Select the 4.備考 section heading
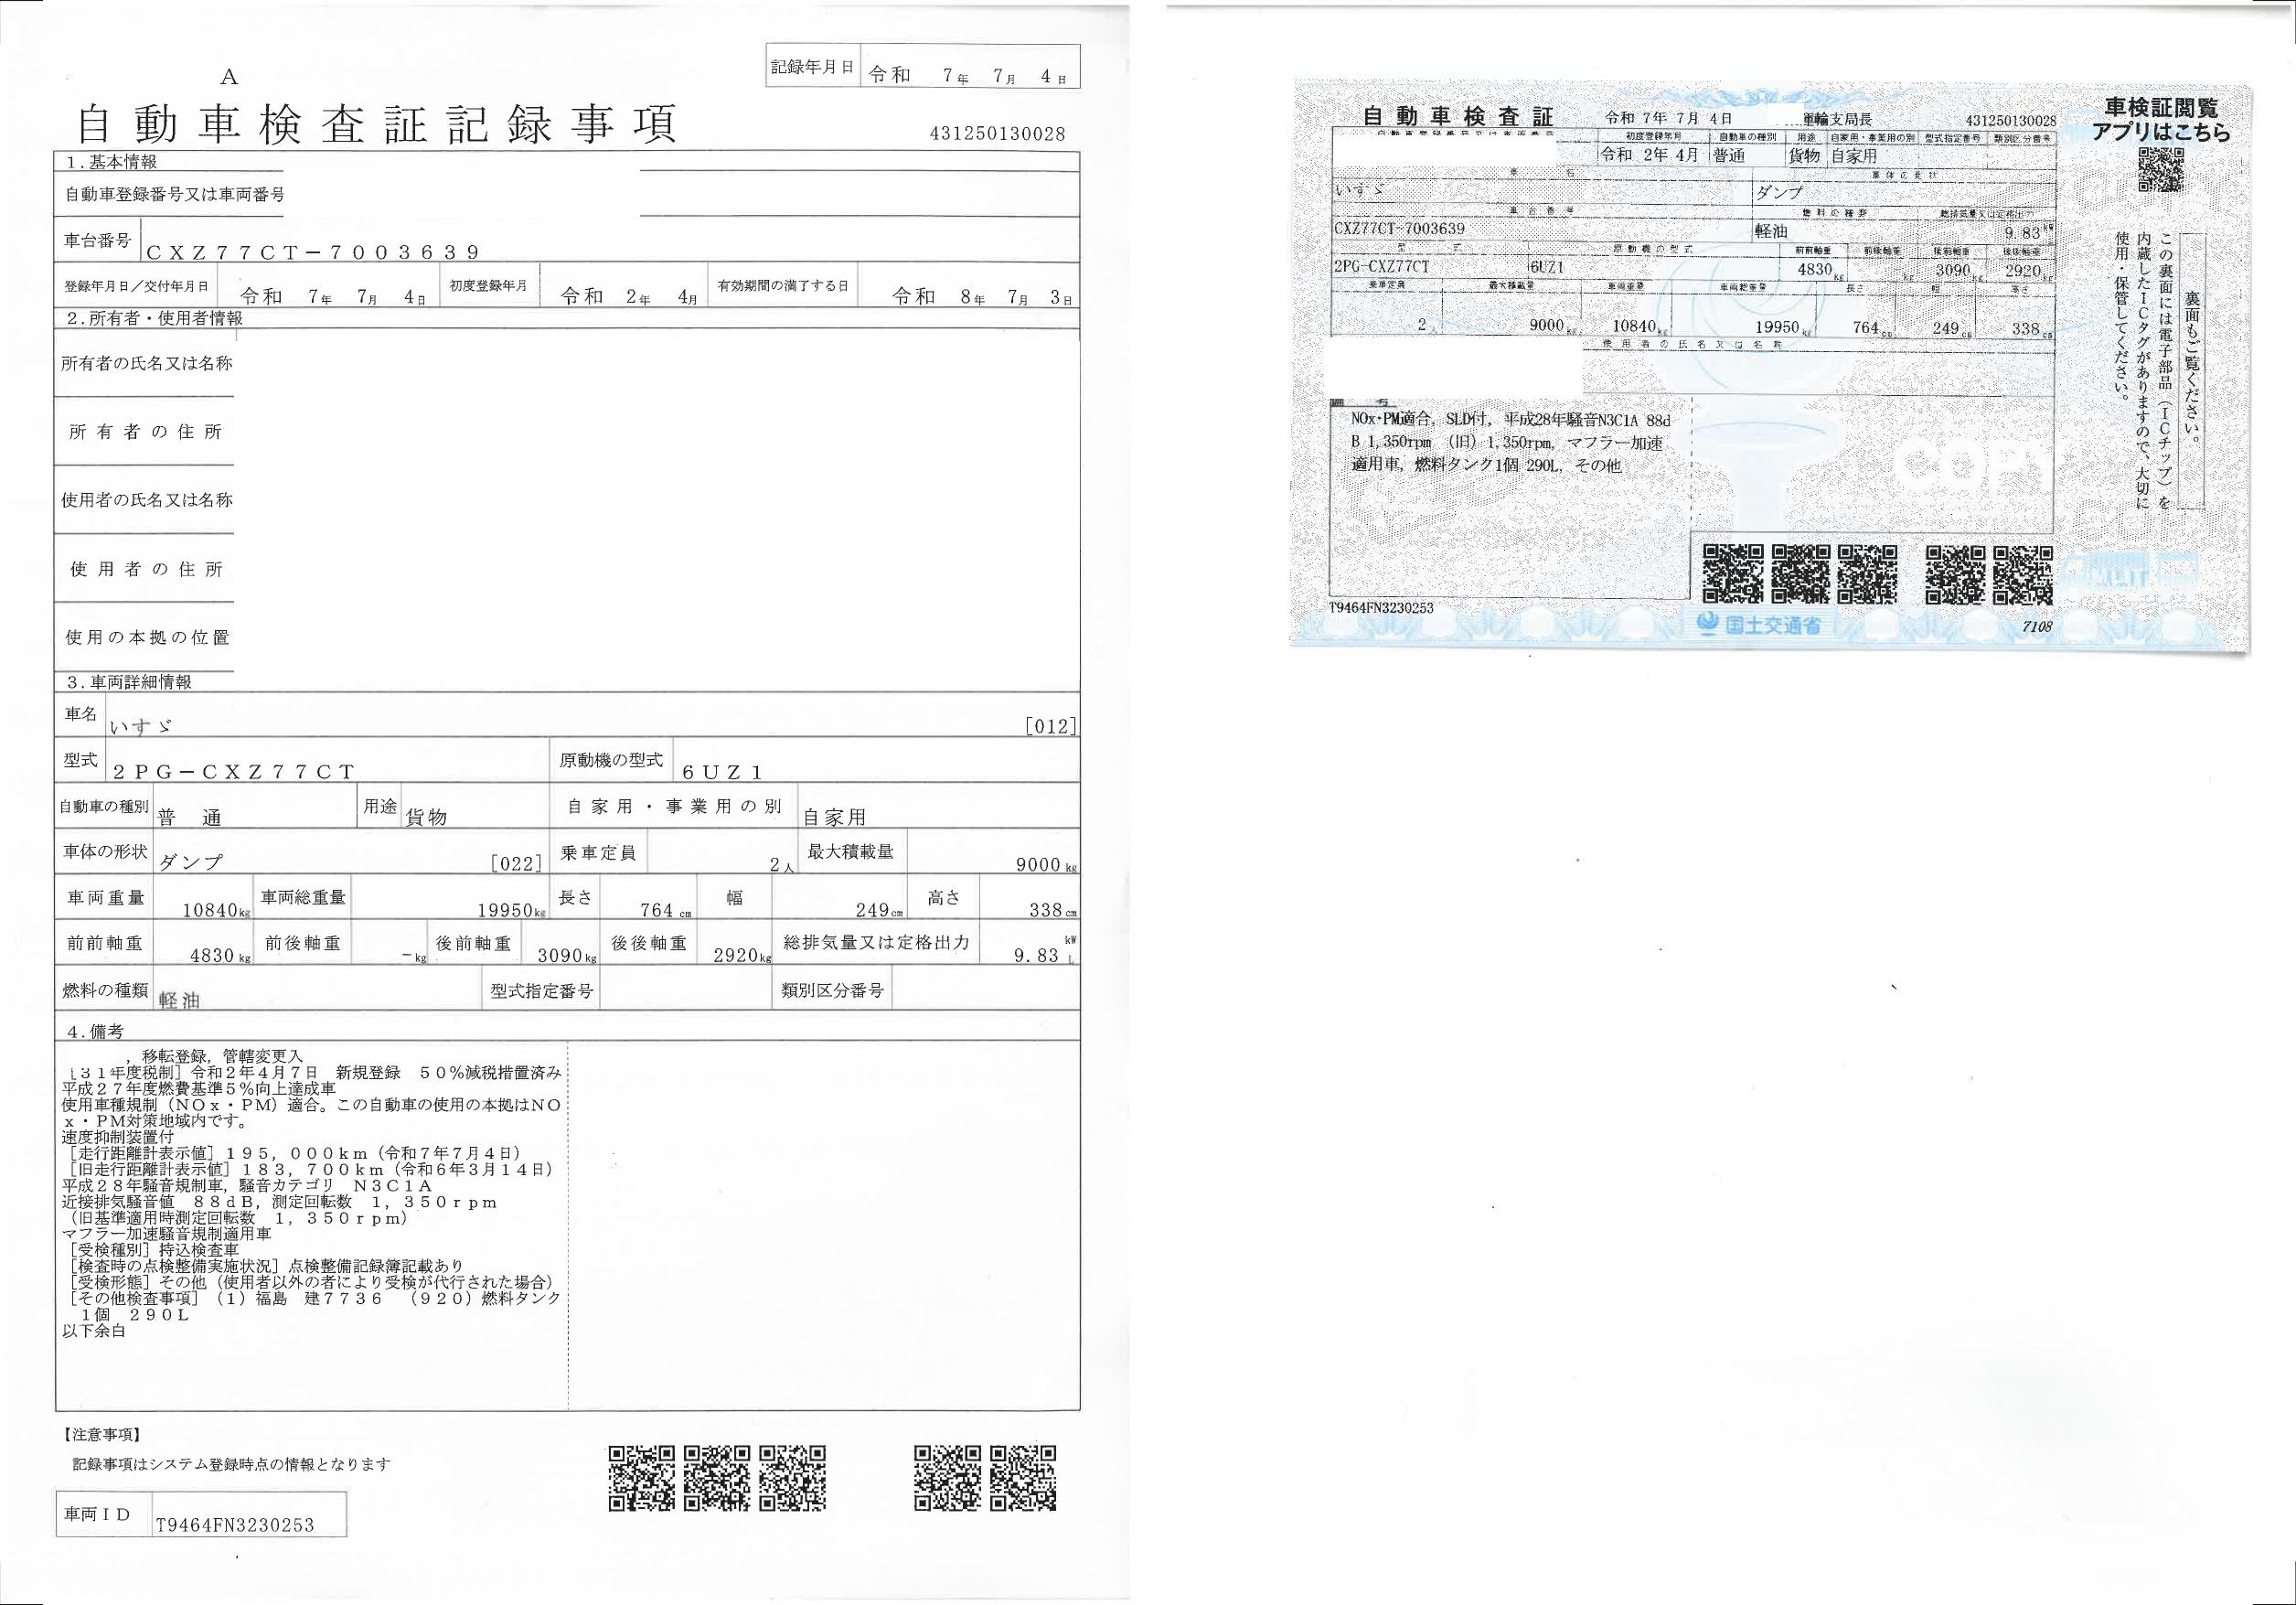This screenshot has width=2296, height=1605. pos(95,1030)
